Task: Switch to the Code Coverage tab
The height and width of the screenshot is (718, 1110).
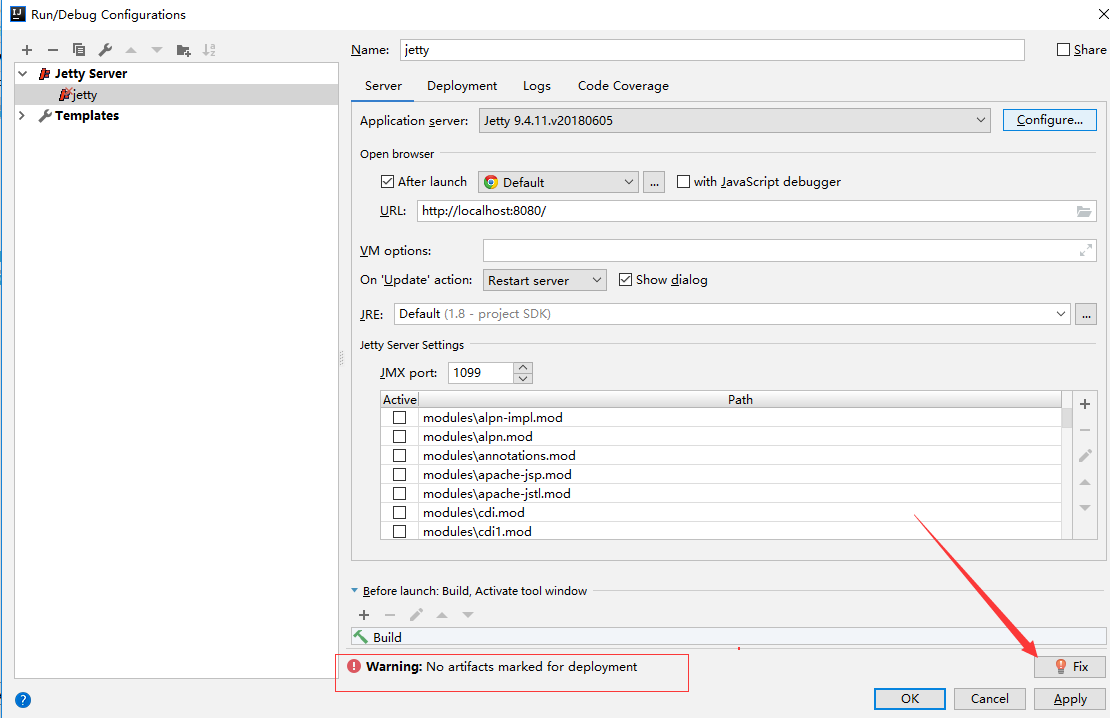Action: coord(623,86)
